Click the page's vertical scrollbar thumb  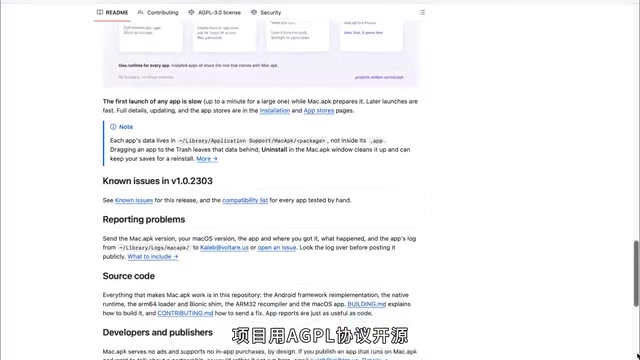[636, 273]
